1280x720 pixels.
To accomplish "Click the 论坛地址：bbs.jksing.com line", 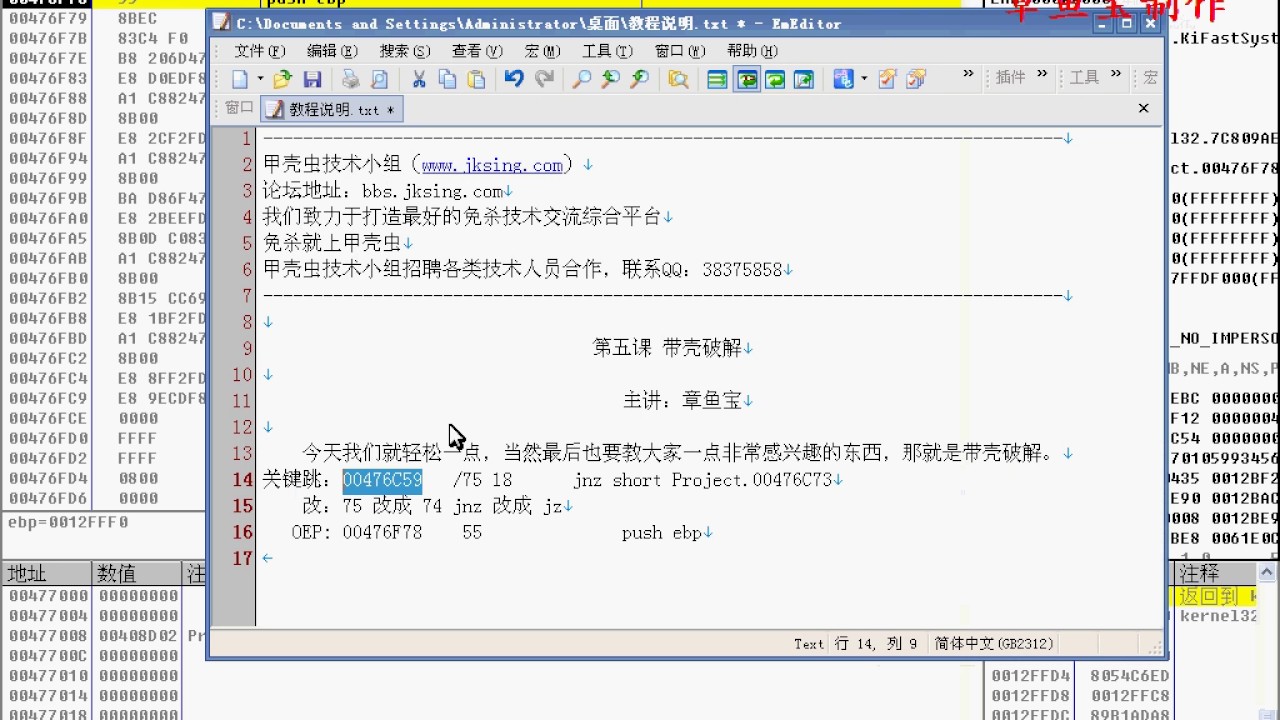I will click(x=382, y=191).
